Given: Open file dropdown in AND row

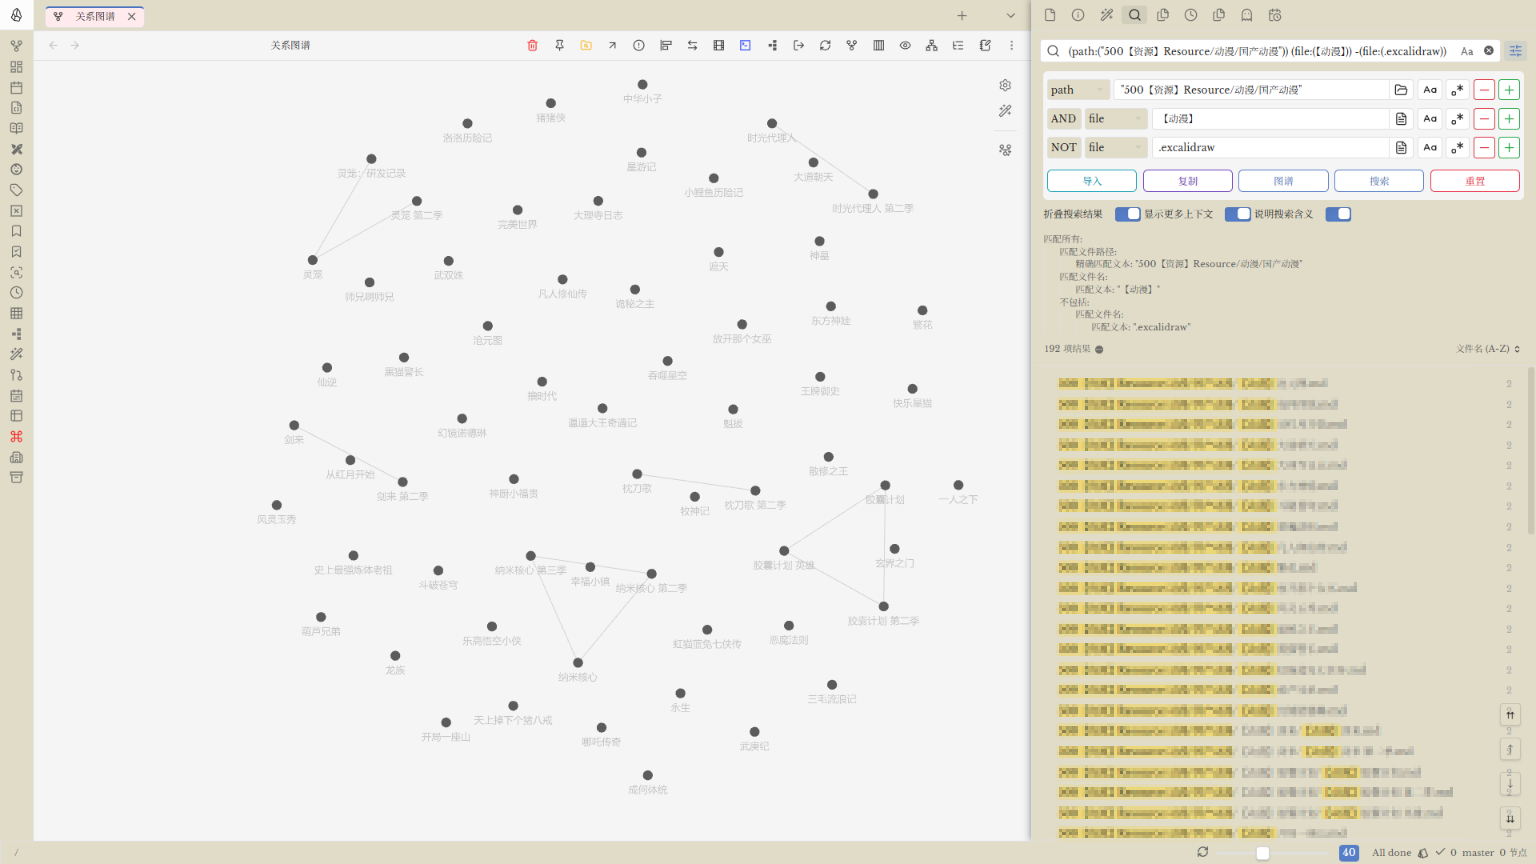Looking at the screenshot, I should (x=1116, y=119).
